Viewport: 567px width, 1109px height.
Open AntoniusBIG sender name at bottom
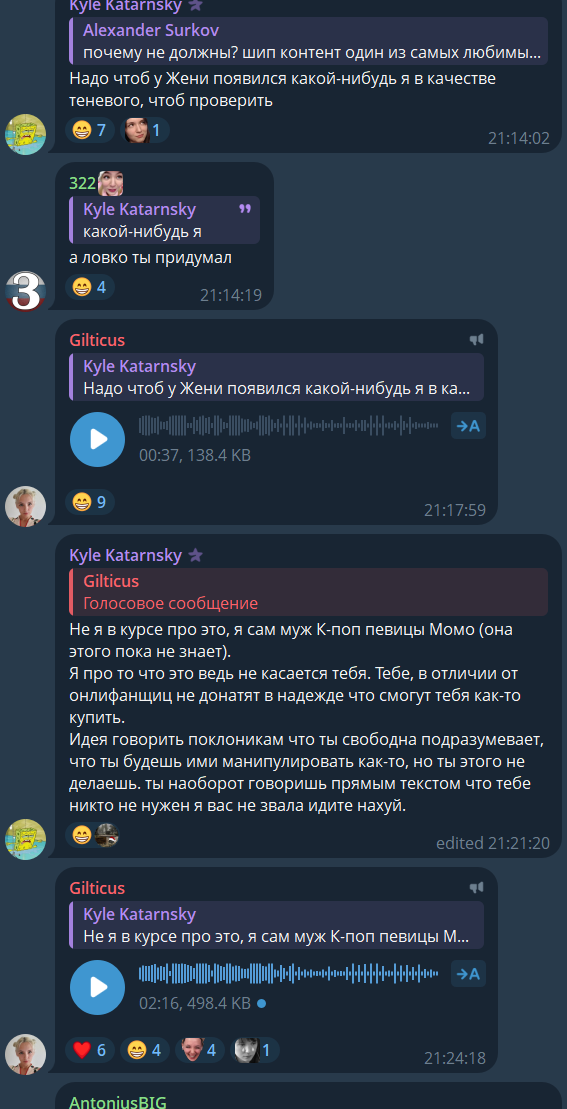(x=117, y=1102)
